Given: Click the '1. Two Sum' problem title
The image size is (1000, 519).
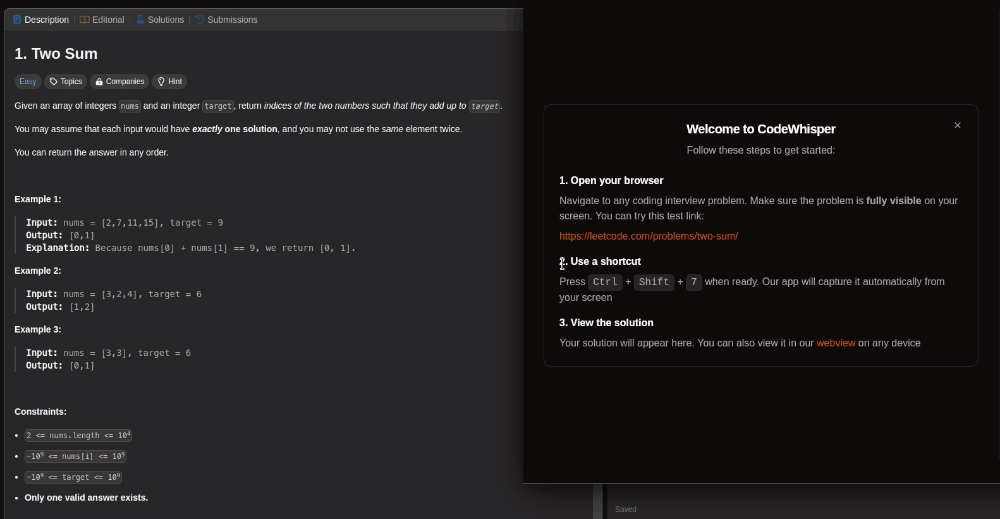Looking at the screenshot, I should (x=56, y=54).
